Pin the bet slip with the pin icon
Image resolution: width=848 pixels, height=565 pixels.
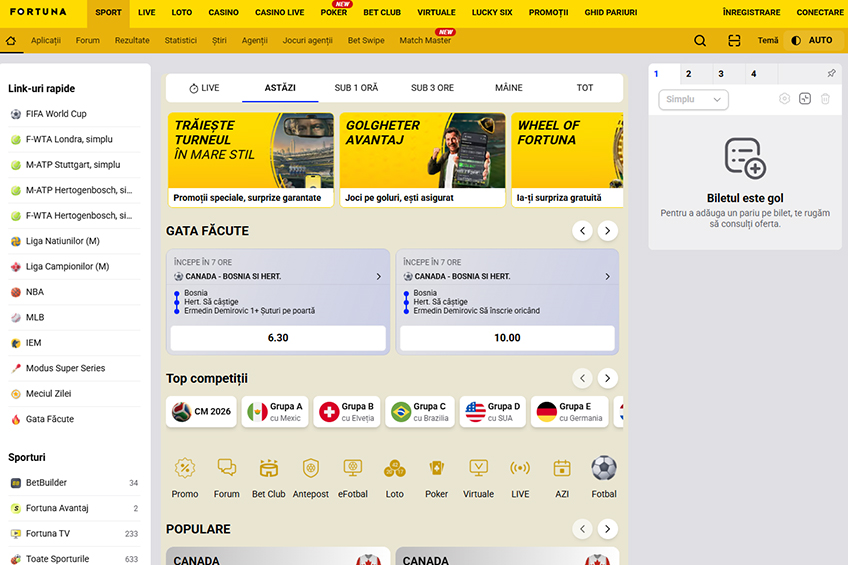pyautogui.click(x=831, y=73)
